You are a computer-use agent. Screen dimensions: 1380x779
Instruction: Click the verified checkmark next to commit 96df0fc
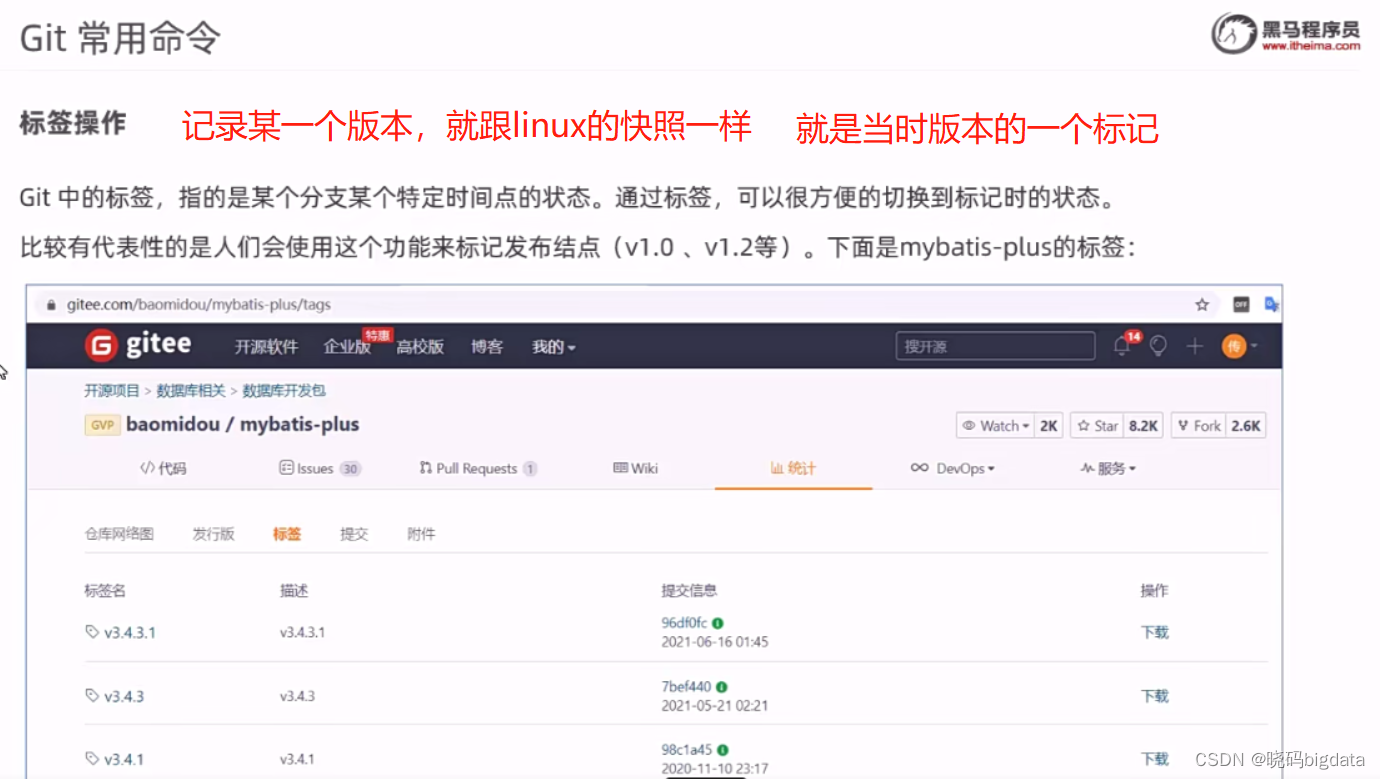716,622
